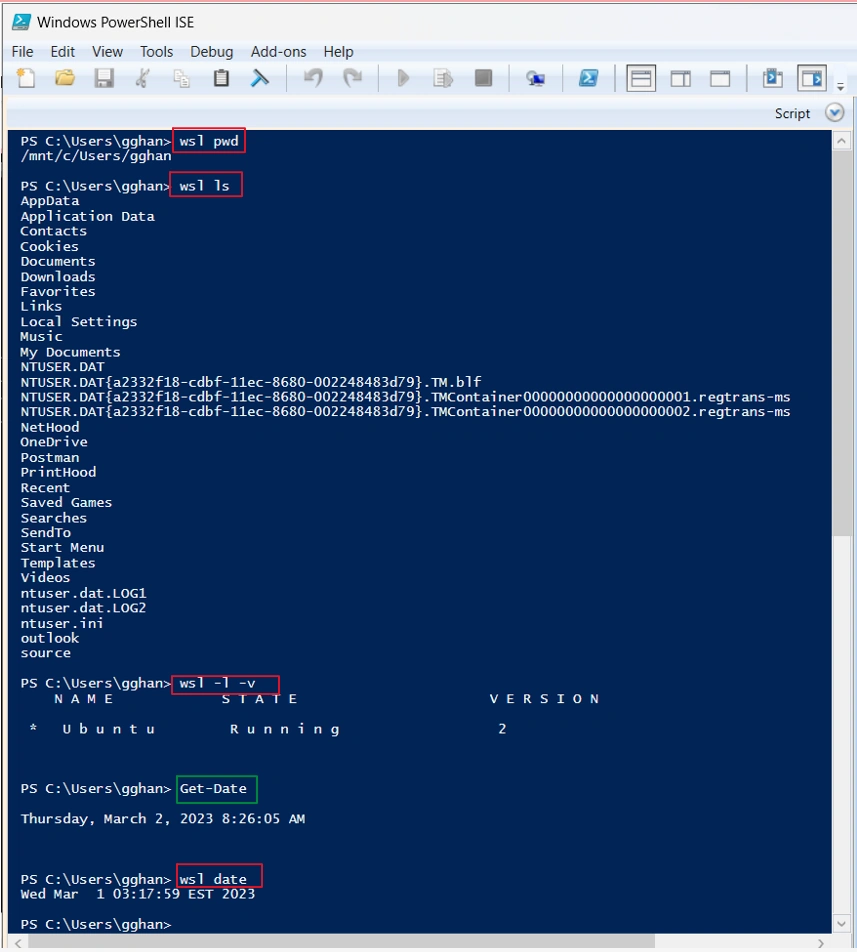Open the Debug menu
Viewport: 857px width, 952px height.
pyautogui.click(x=212, y=52)
